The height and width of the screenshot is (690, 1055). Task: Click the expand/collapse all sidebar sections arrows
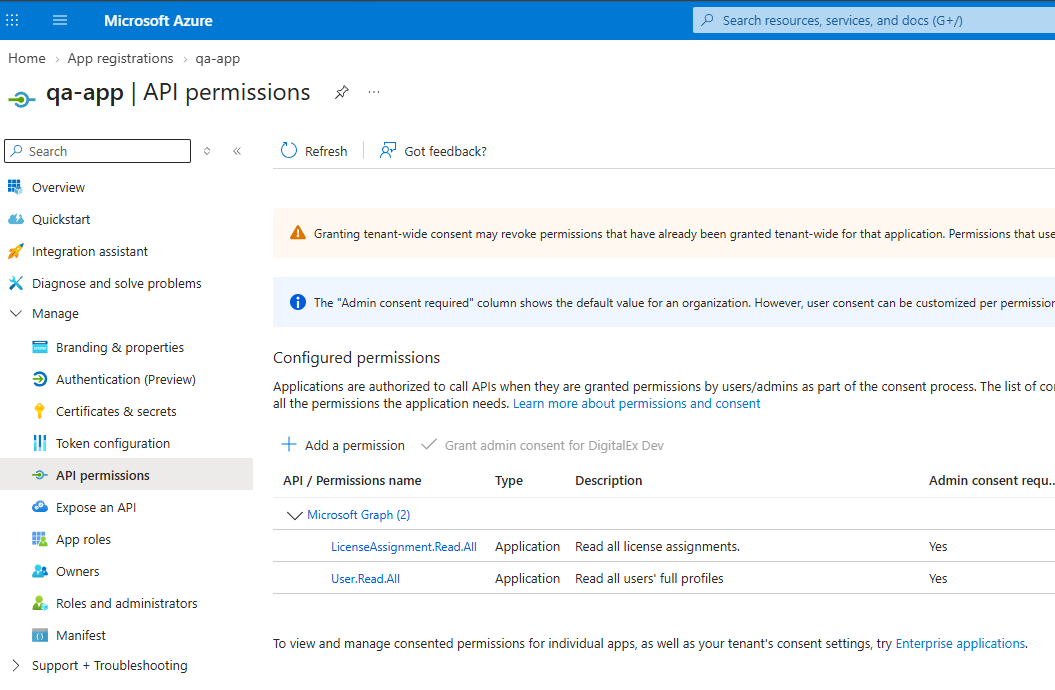click(207, 151)
